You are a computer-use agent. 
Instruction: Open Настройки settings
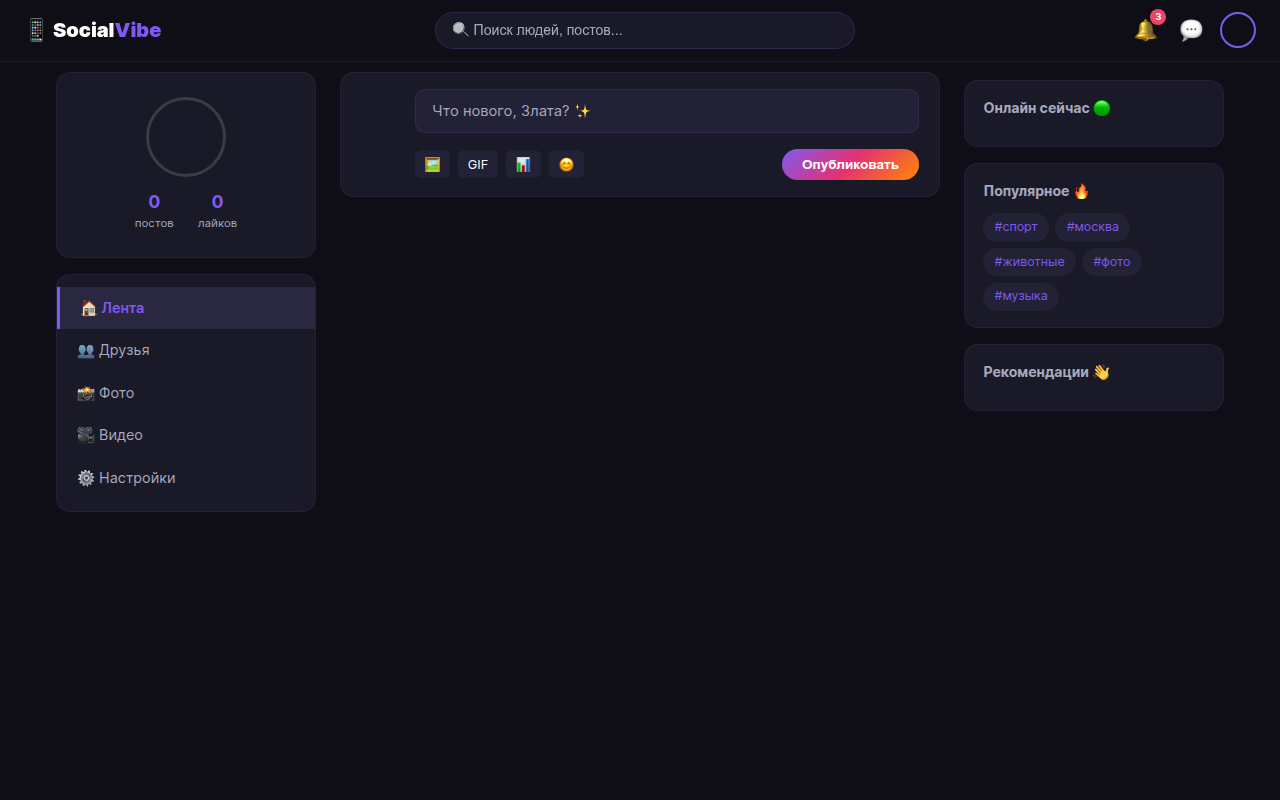(x=186, y=478)
